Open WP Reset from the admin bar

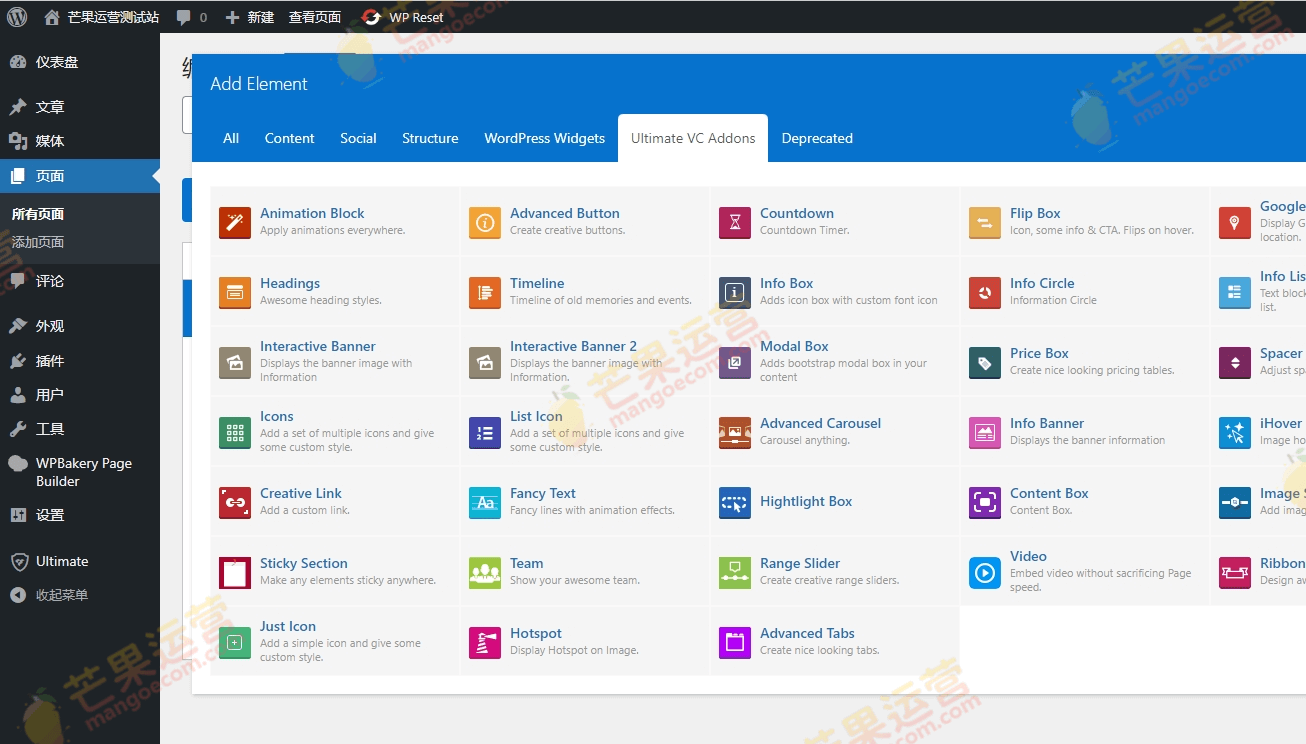(402, 16)
